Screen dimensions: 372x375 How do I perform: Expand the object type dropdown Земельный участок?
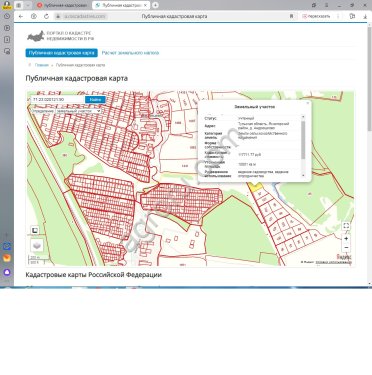coord(78,111)
